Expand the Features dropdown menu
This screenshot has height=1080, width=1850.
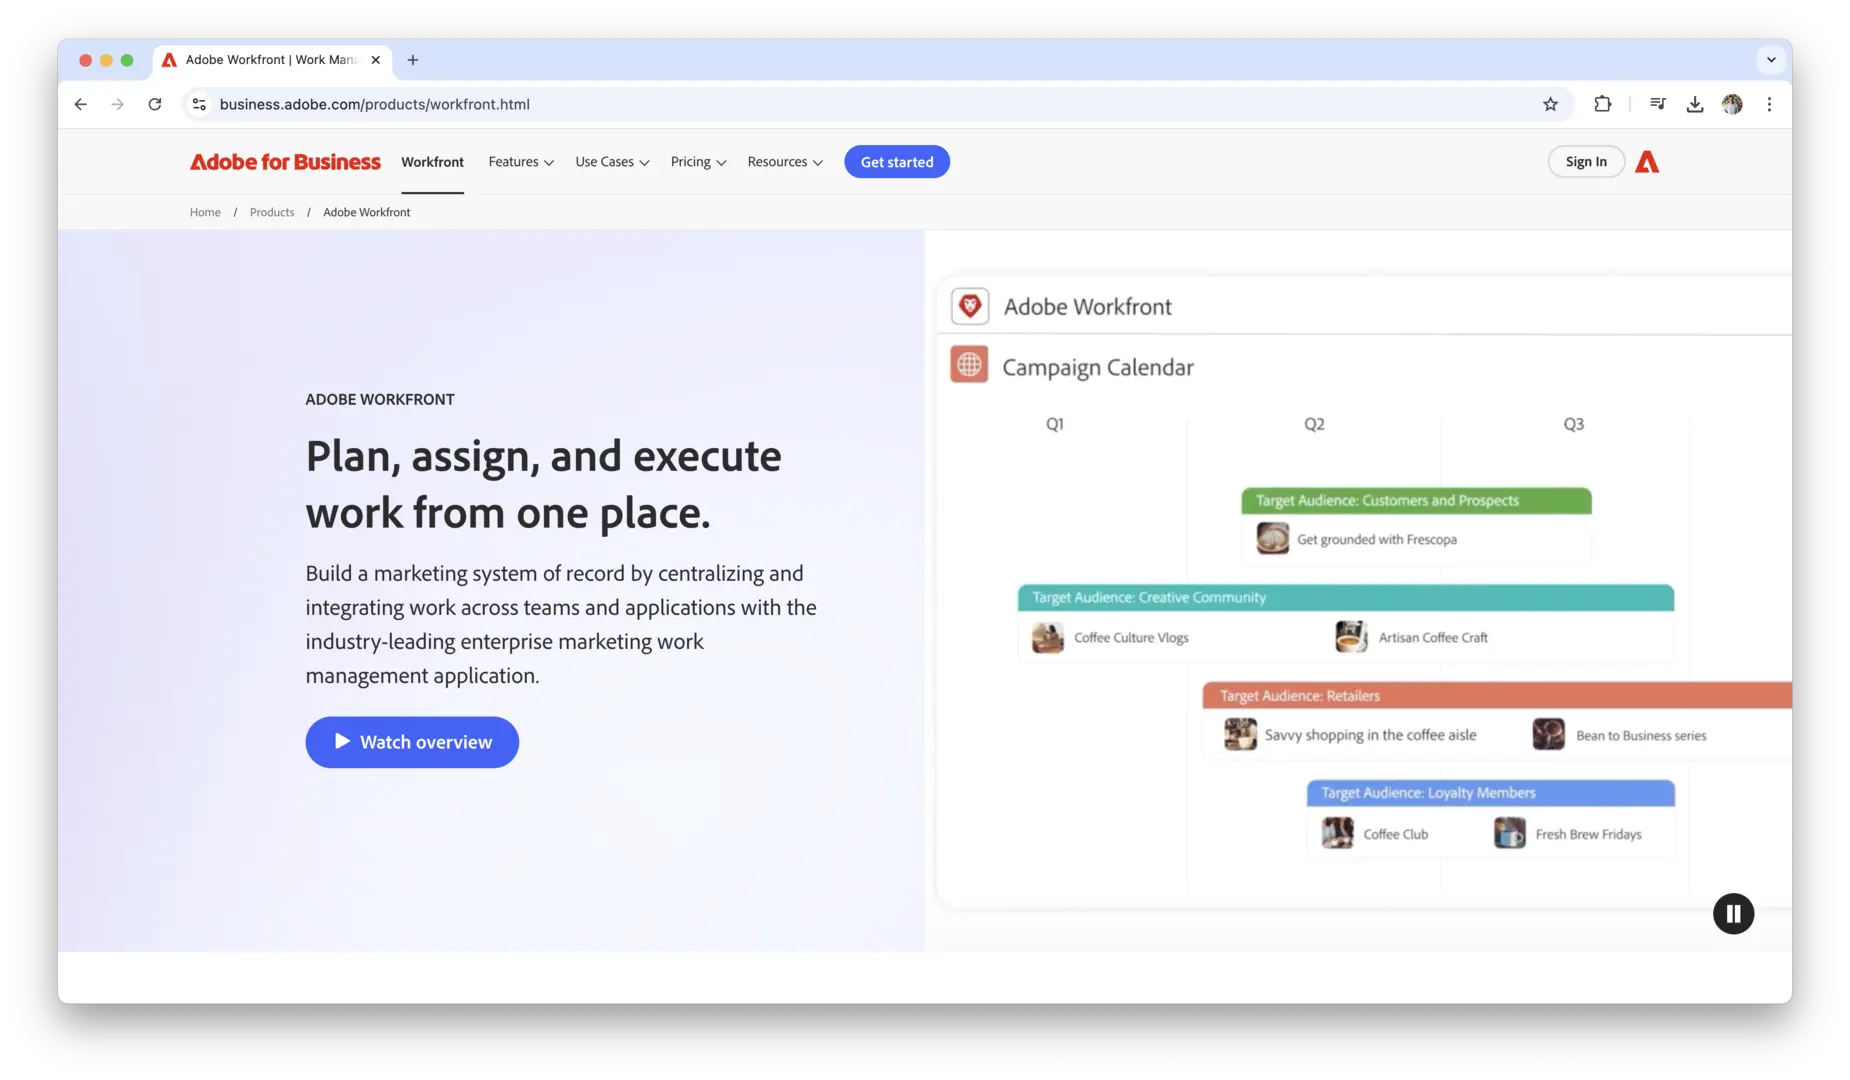pos(520,162)
